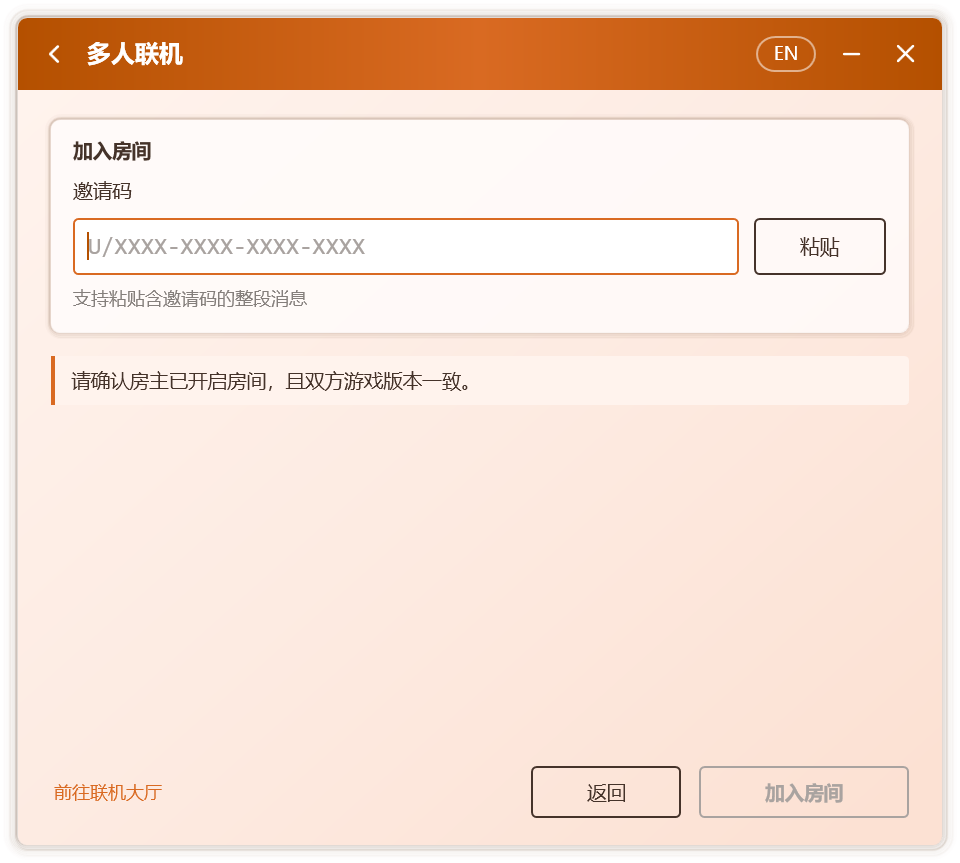Viewport: 960px width, 863px height.
Task: Click the 邀请码 label
Action: [x=102, y=191]
